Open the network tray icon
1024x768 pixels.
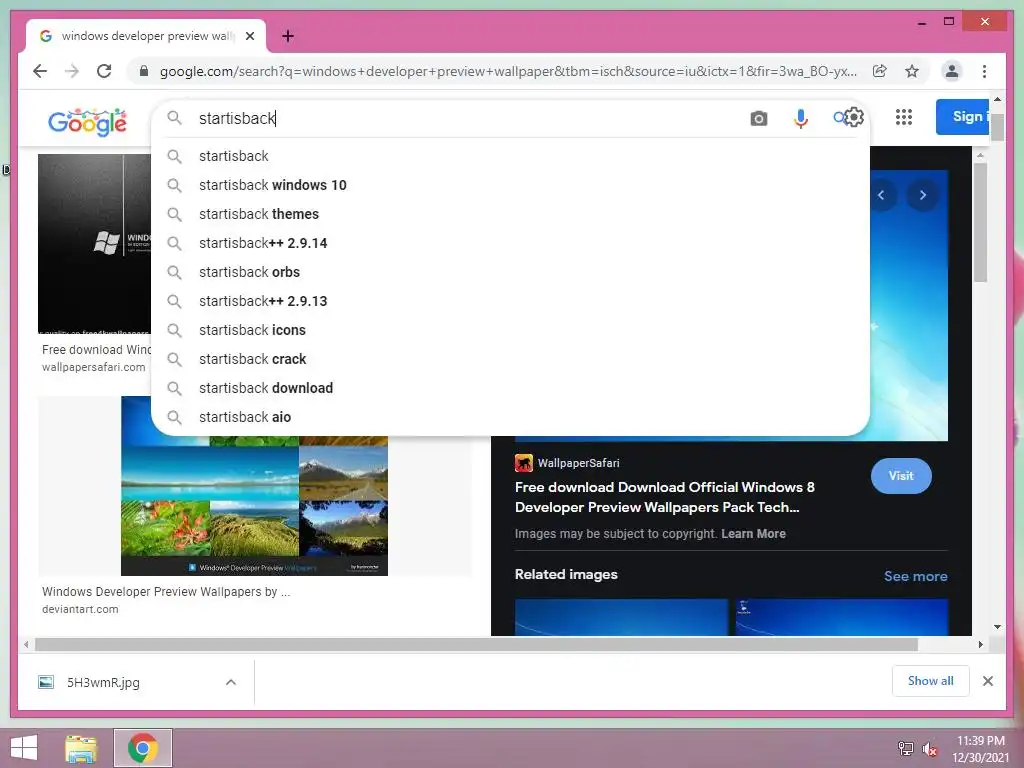click(905, 749)
